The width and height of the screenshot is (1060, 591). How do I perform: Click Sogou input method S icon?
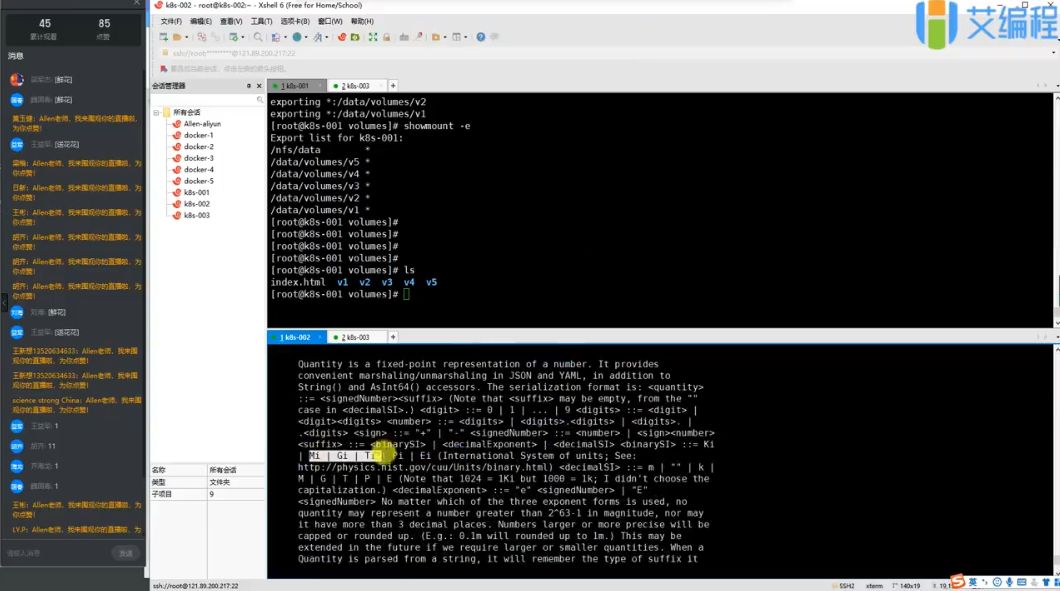958,581
